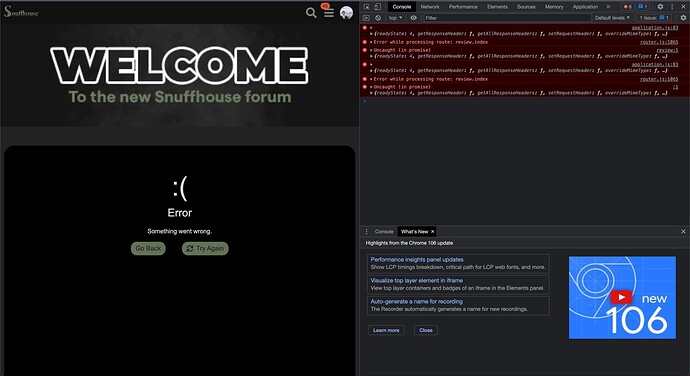This screenshot has height=376, width=690.
Task: Click the Go Back button
Action: 148,248
